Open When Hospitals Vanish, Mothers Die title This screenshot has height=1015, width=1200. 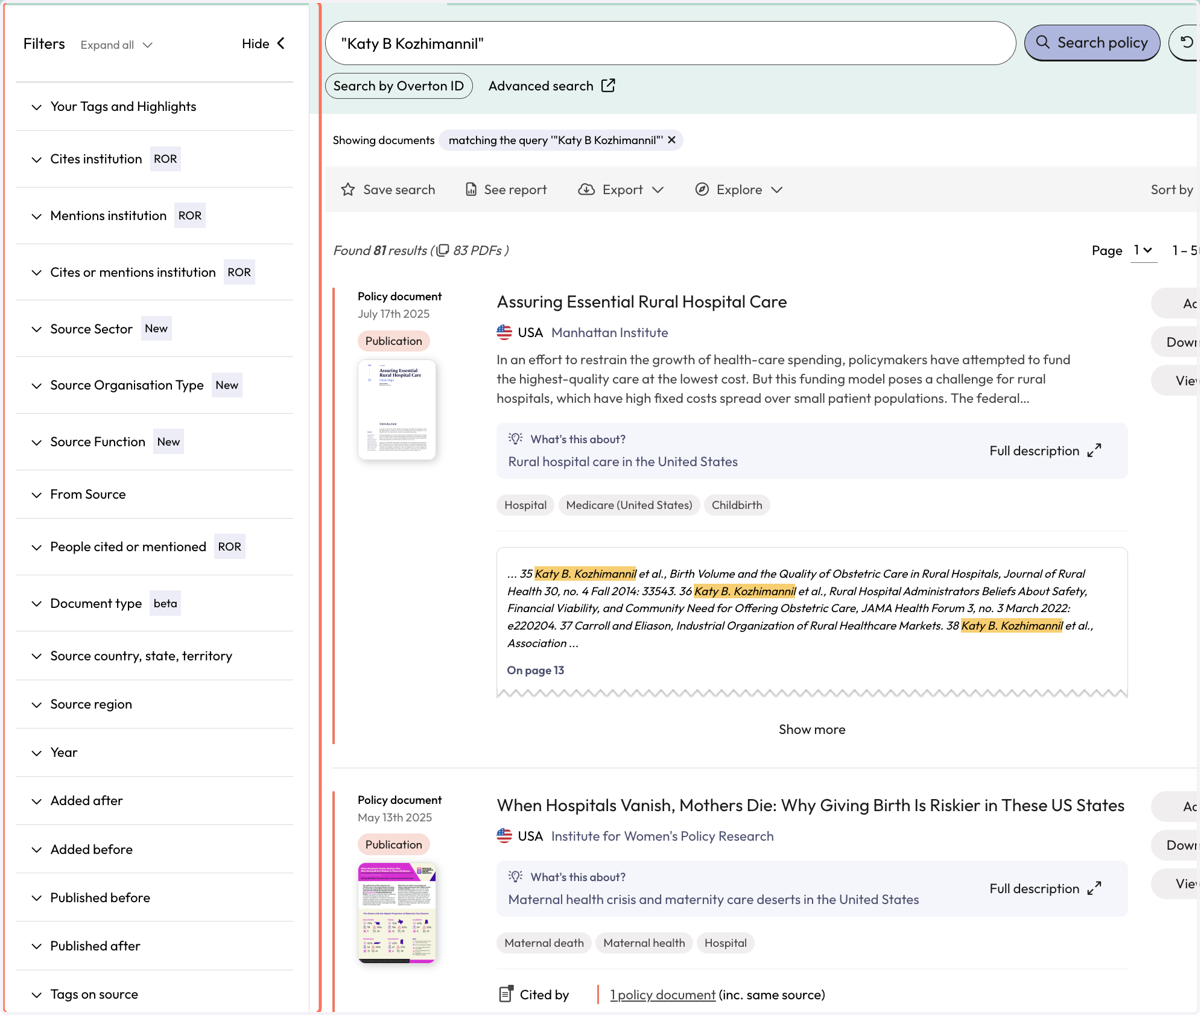[811, 806]
